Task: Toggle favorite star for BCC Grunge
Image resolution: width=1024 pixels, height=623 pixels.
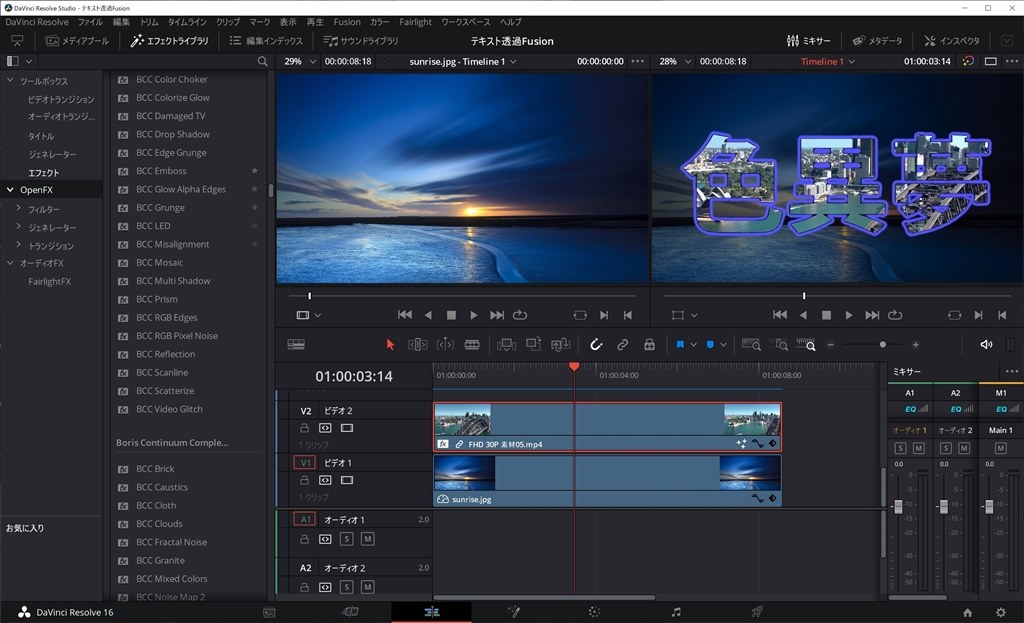Action: (x=255, y=207)
